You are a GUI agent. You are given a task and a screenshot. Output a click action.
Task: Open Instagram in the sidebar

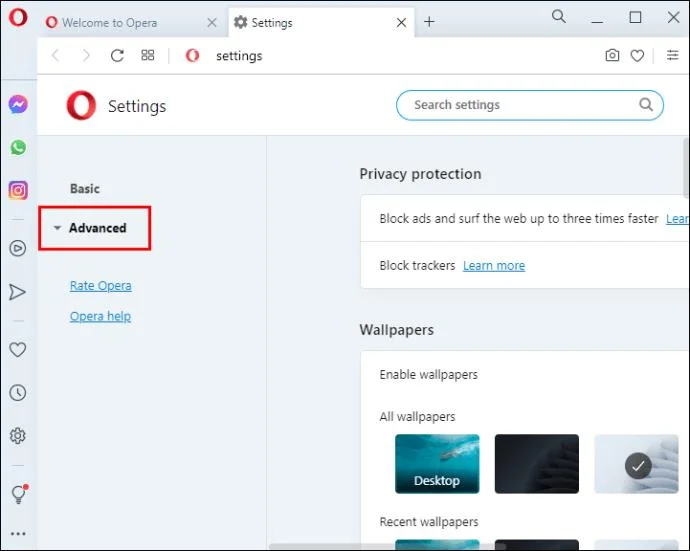pyautogui.click(x=18, y=190)
